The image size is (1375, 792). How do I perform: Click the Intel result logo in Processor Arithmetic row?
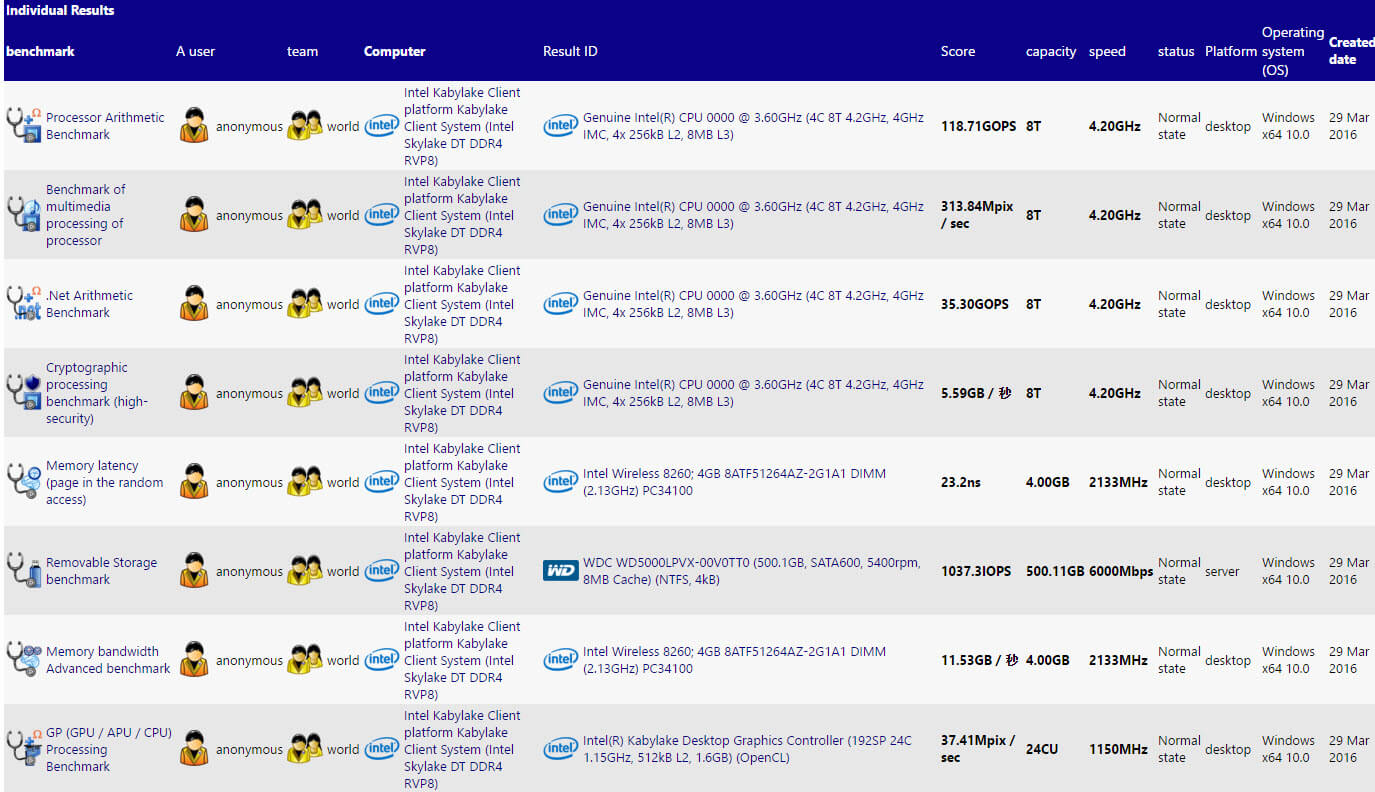click(560, 126)
